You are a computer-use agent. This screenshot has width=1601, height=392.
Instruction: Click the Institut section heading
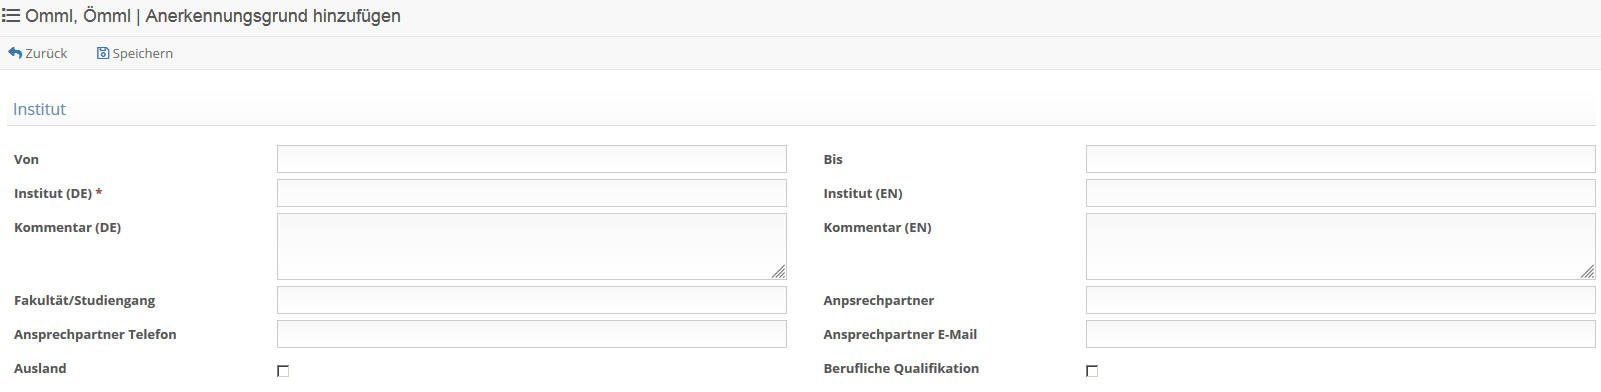click(x=39, y=109)
